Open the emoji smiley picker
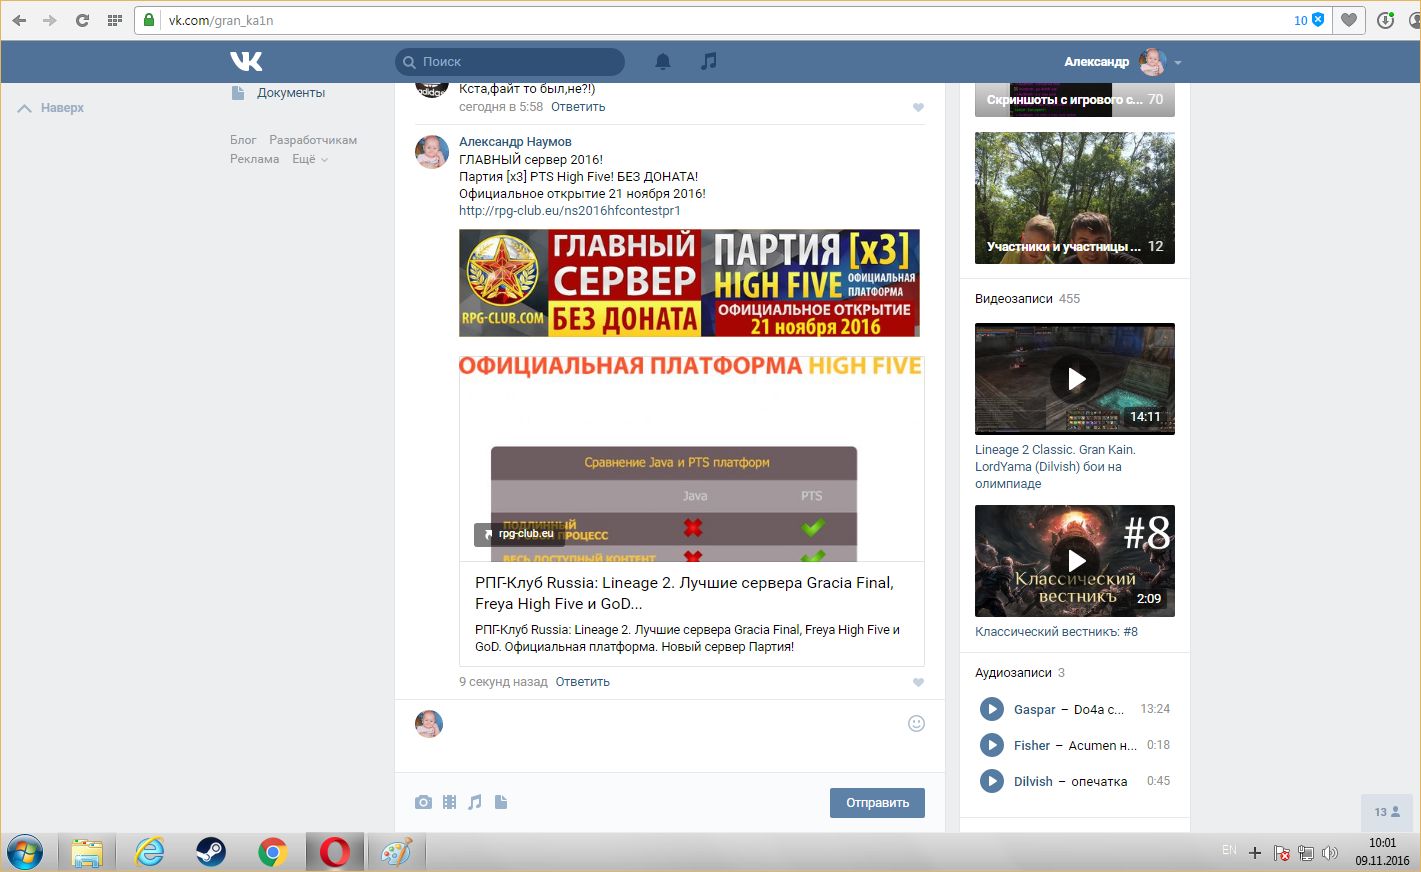The height and width of the screenshot is (872, 1421). point(916,723)
